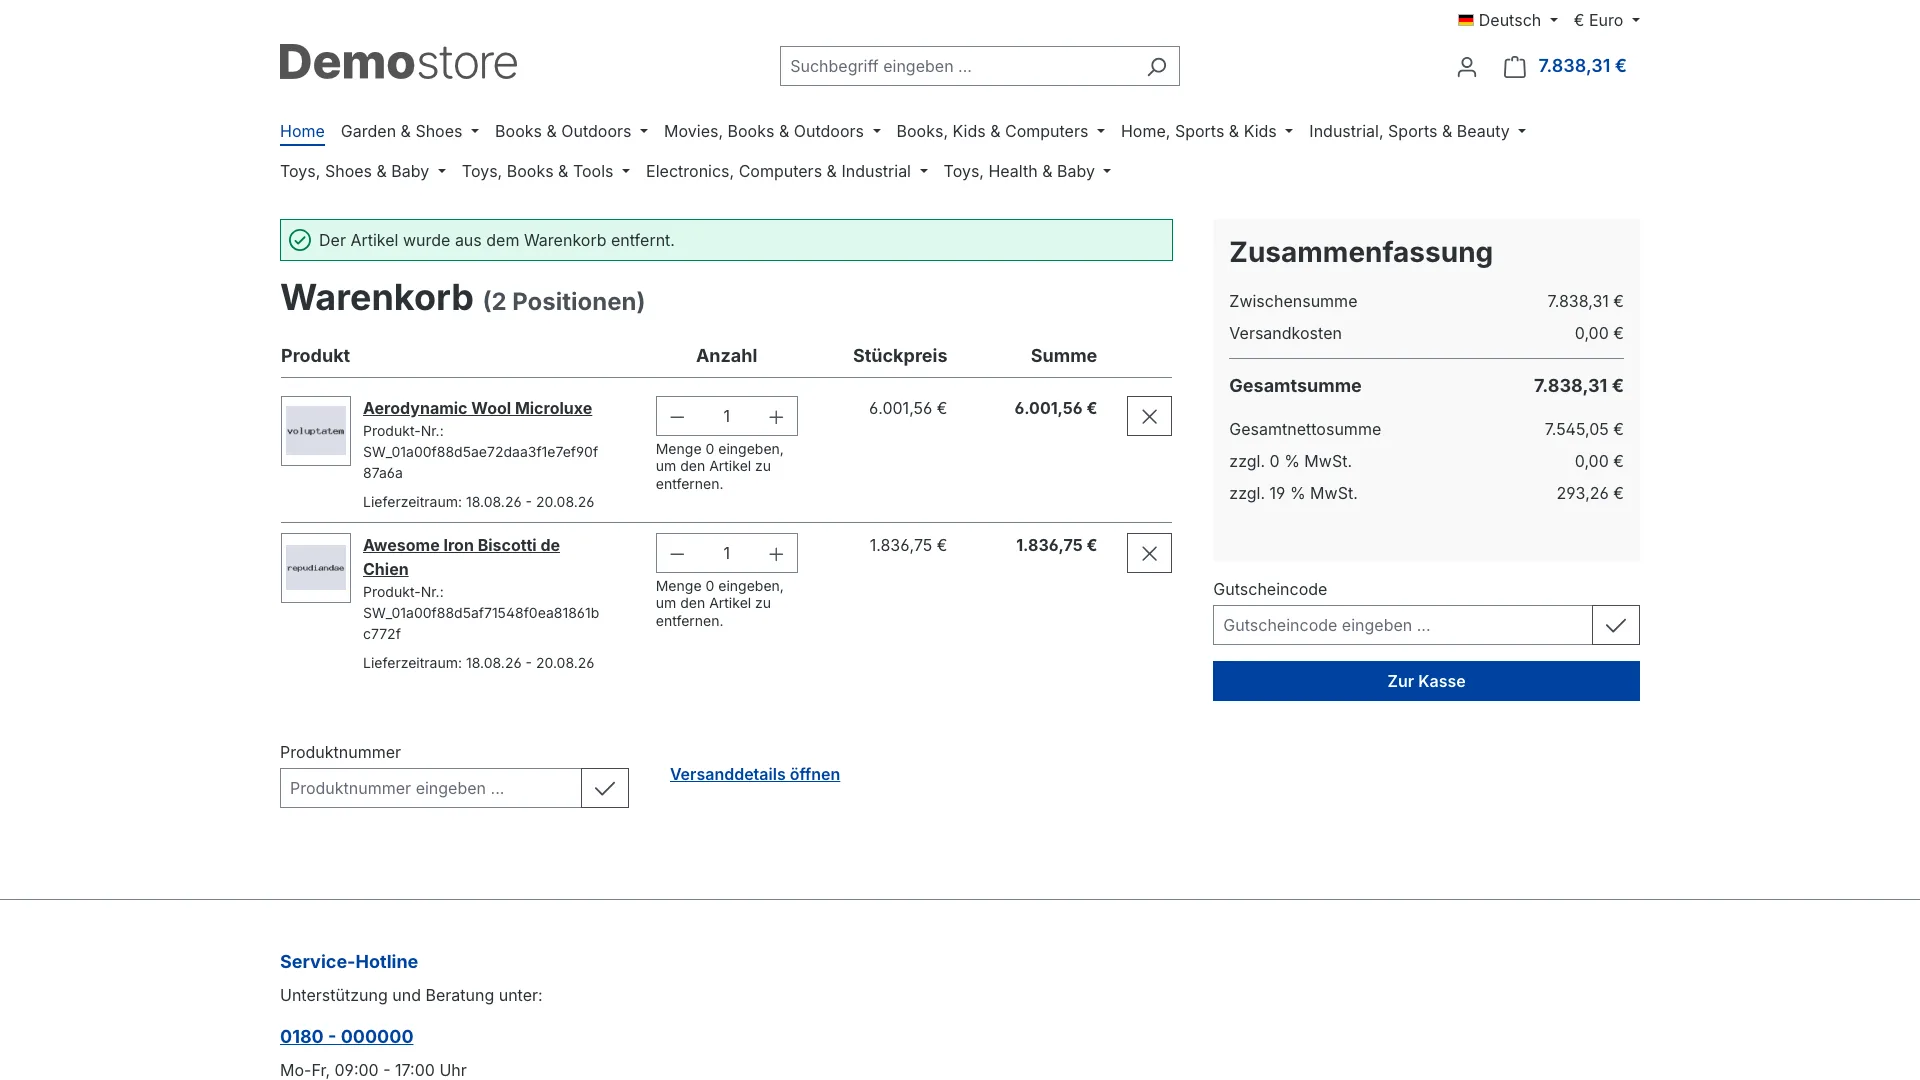Screen dimensions: 1920x1080
Task: Submit the Gutscheincode checkmark button
Action: point(1616,625)
